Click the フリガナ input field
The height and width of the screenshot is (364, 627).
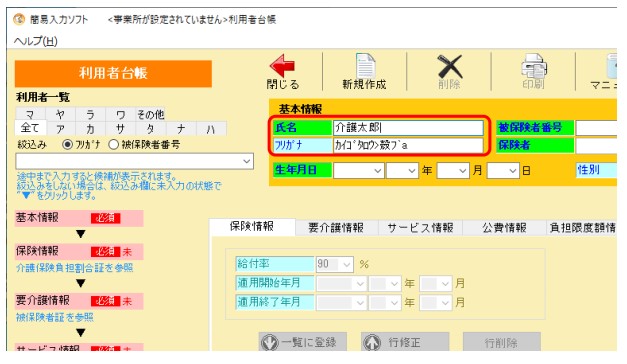(408, 145)
